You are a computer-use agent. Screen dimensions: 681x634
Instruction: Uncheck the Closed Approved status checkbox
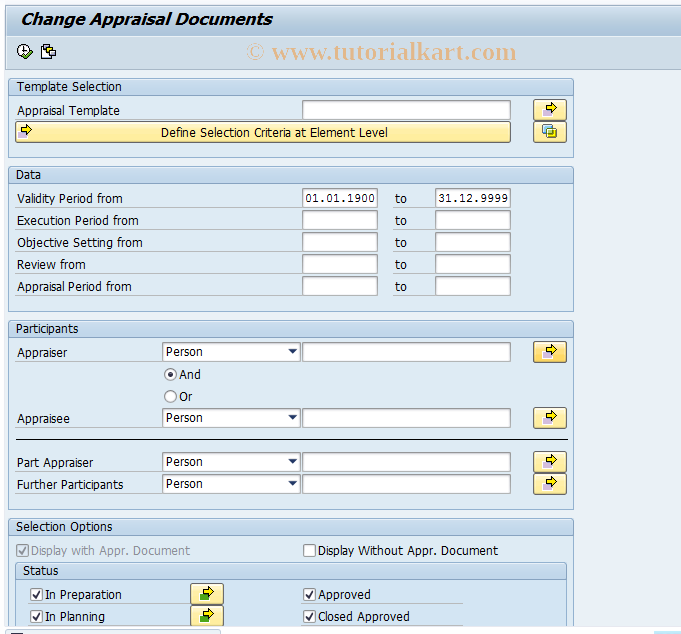[x=309, y=617]
